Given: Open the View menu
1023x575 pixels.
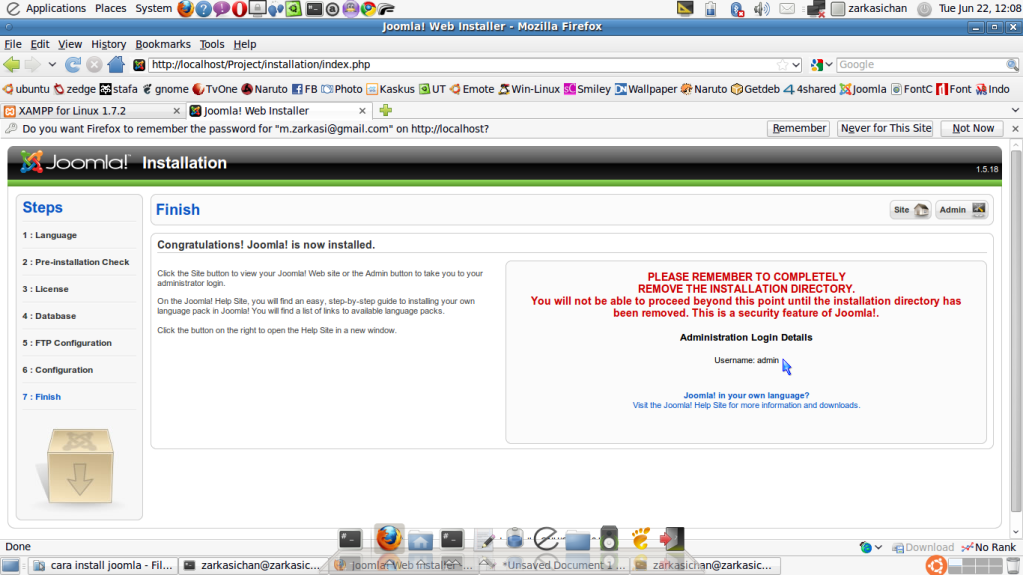Looking at the screenshot, I should coord(70,44).
